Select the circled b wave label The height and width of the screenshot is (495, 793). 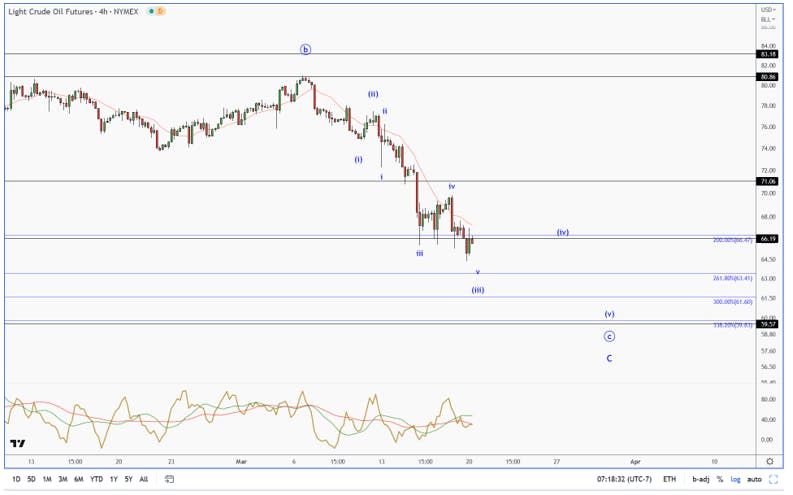pyautogui.click(x=305, y=49)
